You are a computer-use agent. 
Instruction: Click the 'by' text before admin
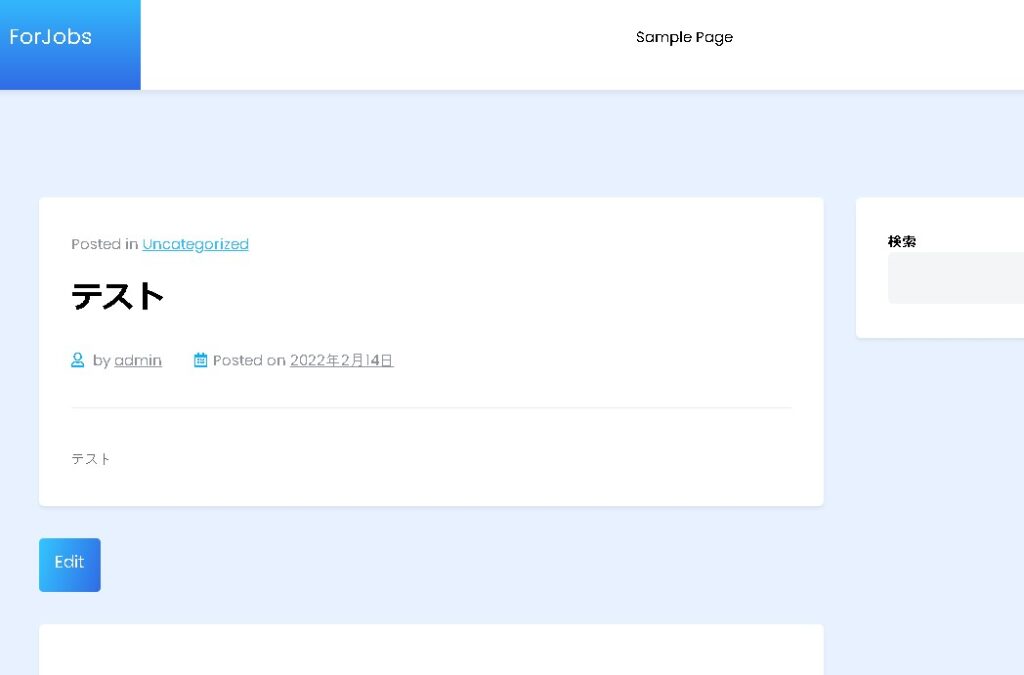[x=101, y=360]
